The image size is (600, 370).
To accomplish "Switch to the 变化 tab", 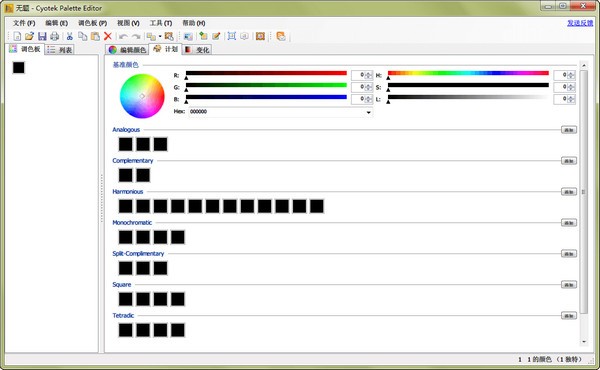I will [197, 50].
